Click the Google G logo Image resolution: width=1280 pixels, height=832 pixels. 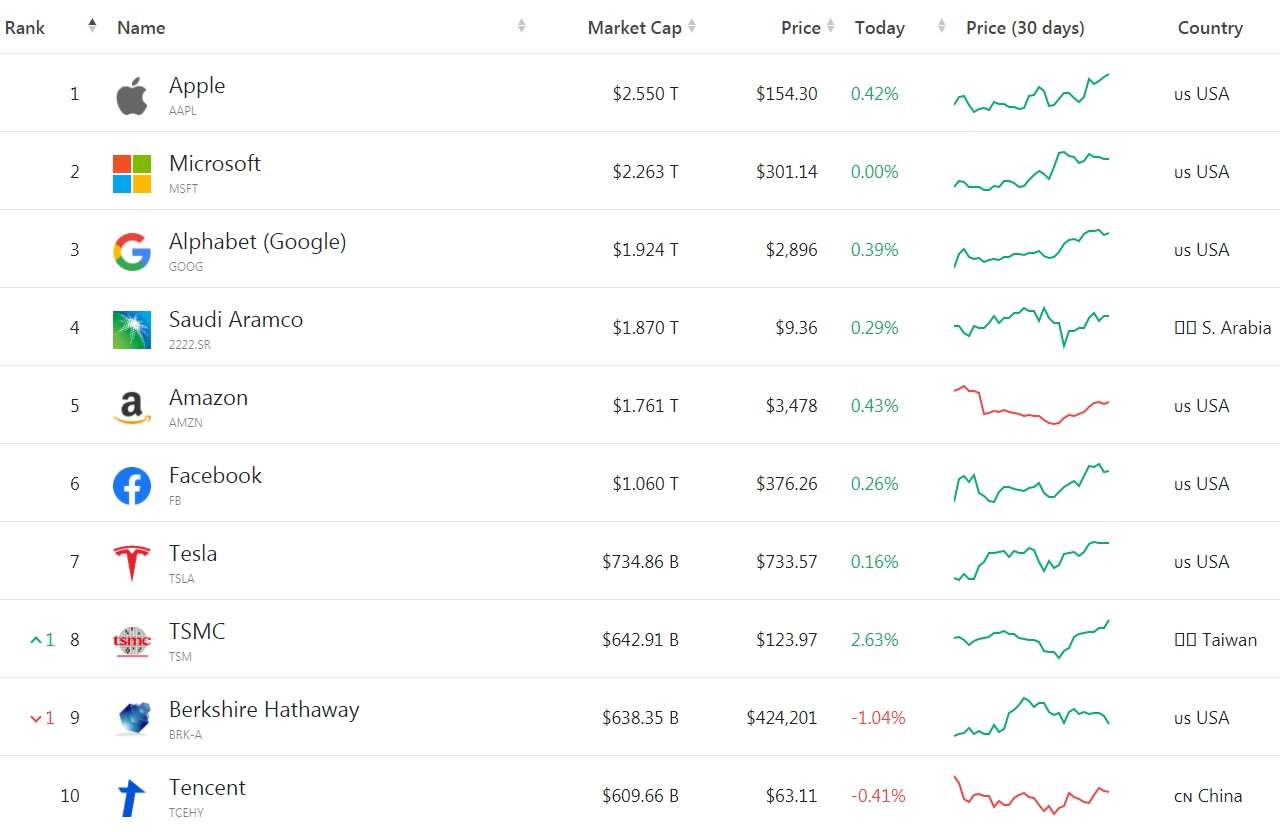[x=132, y=252]
